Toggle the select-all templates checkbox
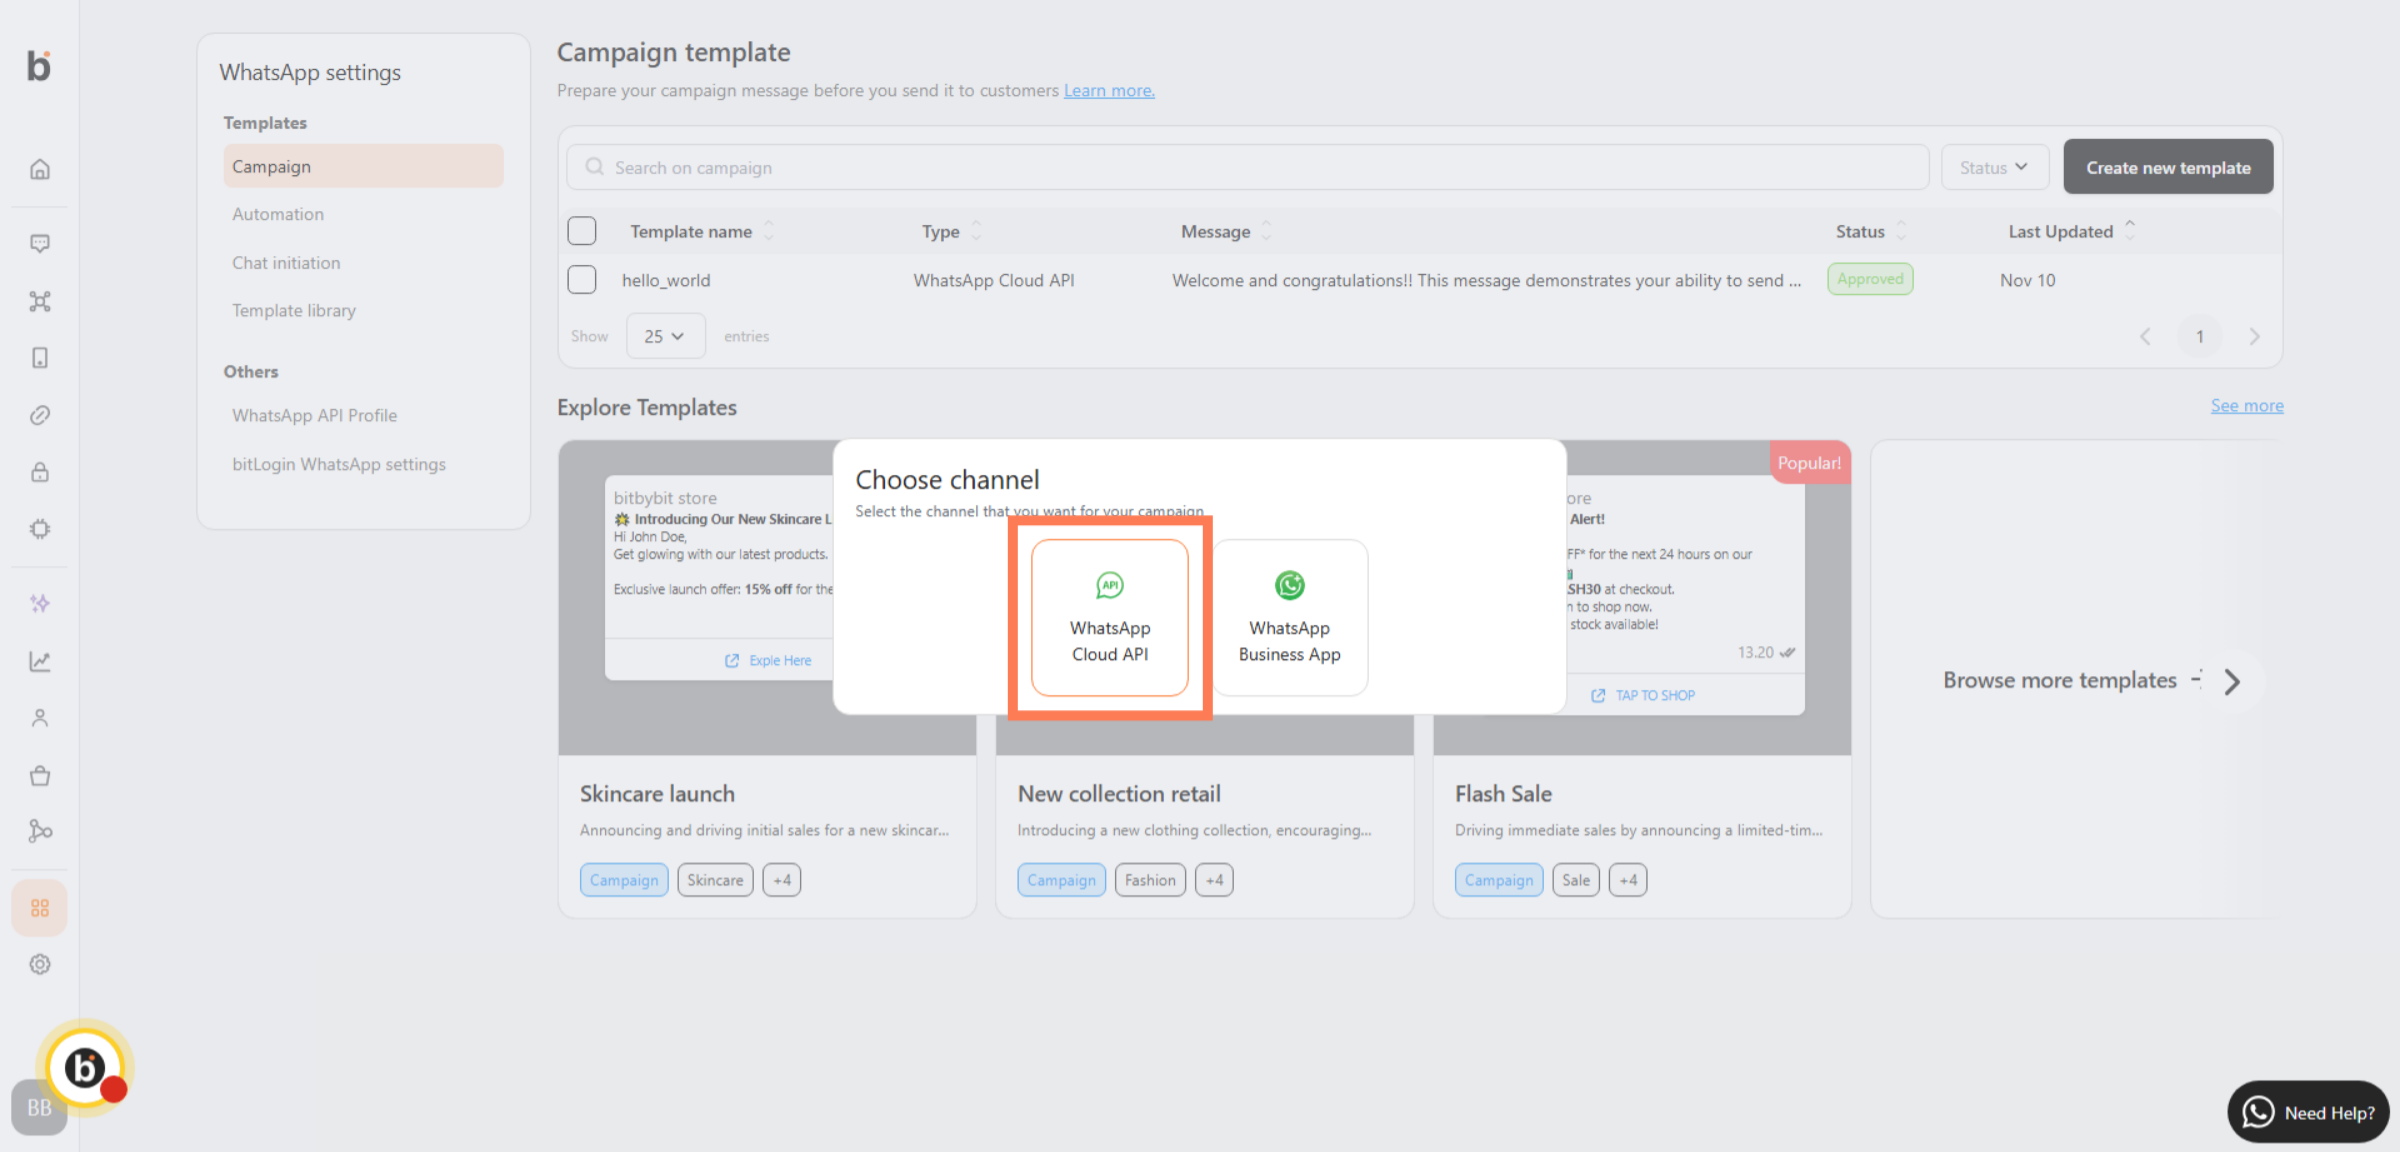This screenshot has height=1152, width=2400. (x=582, y=231)
